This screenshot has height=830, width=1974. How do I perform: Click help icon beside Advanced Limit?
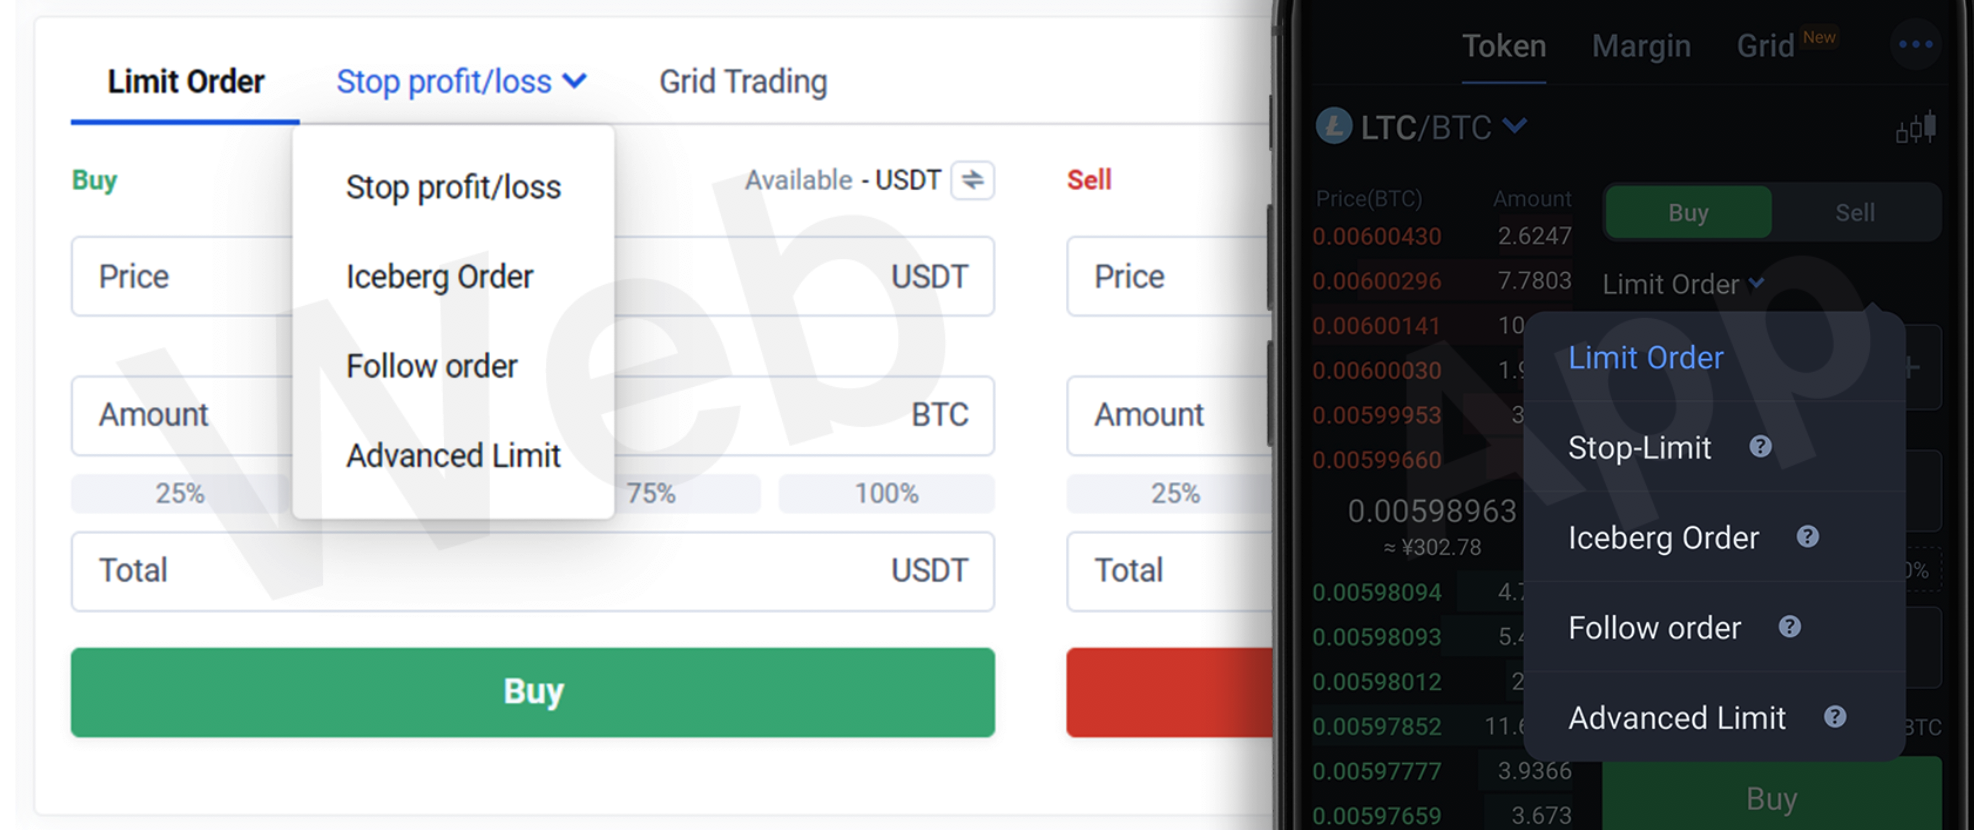(1834, 717)
